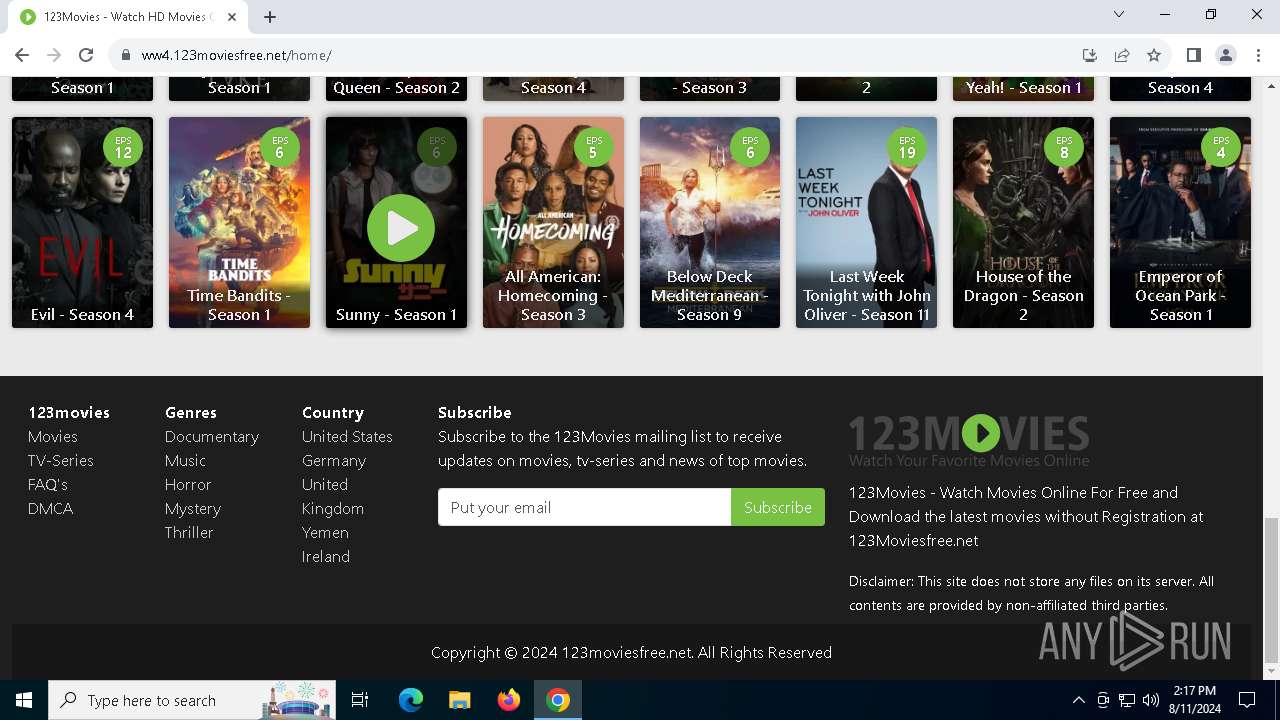Launch Microsoft Edge from taskbar
The image size is (1280, 720).
point(411,700)
